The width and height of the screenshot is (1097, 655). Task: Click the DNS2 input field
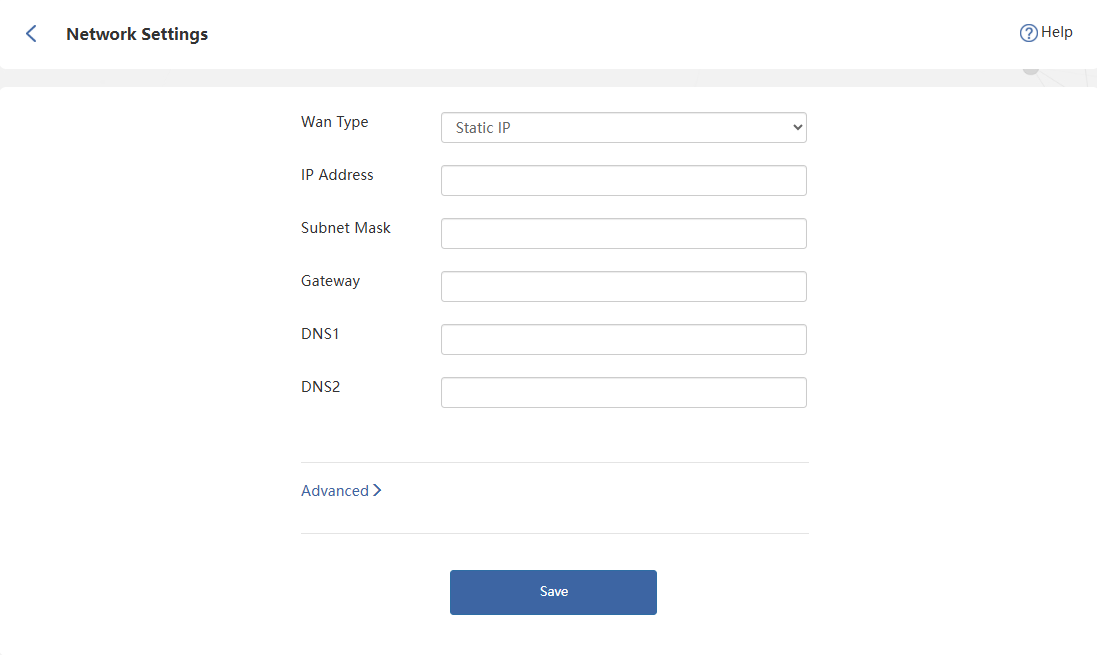click(623, 393)
